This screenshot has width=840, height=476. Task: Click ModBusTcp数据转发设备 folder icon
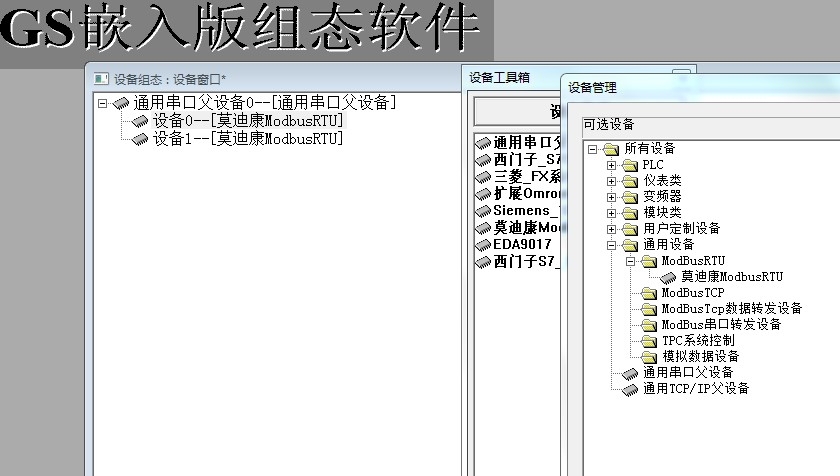pyautogui.click(x=649, y=309)
